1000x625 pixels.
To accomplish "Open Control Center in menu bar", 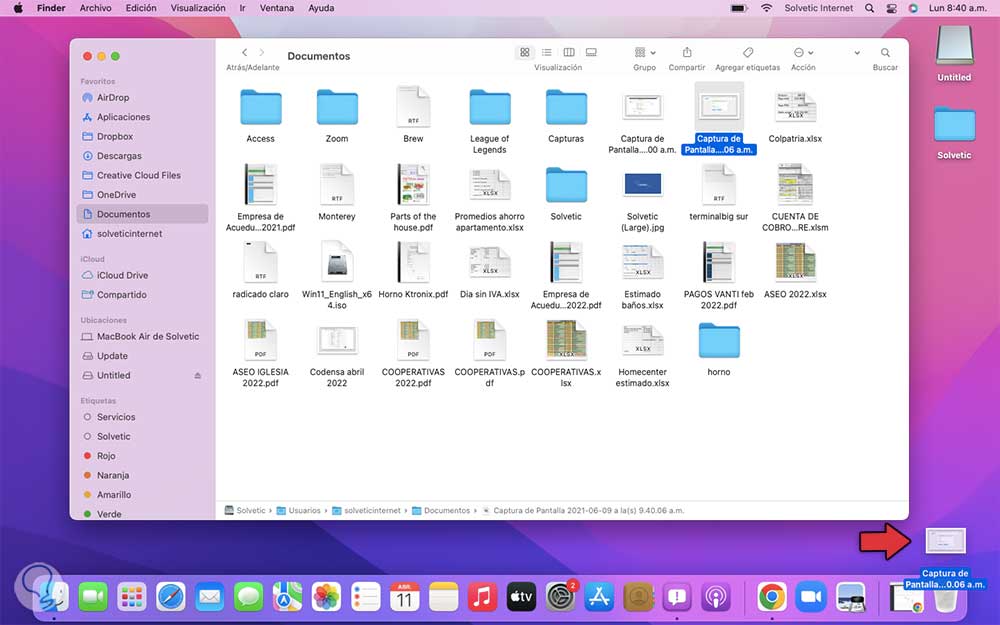I will click(892, 8).
